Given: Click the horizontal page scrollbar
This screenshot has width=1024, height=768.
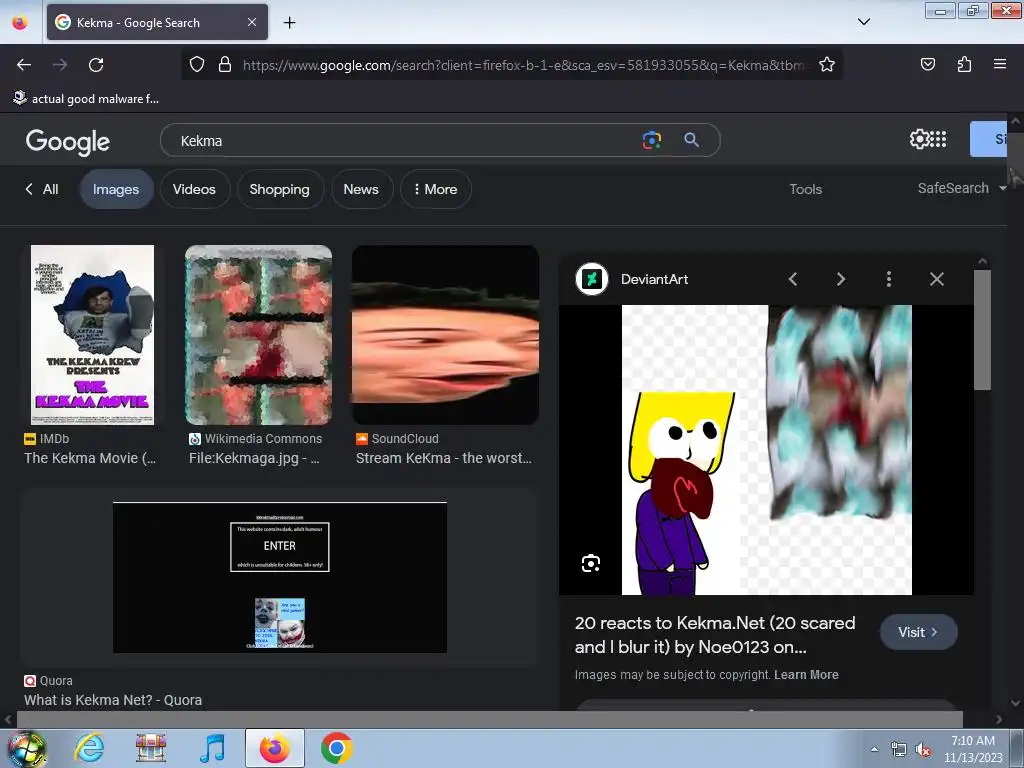Looking at the screenshot, I should click(x=490, y=720).
